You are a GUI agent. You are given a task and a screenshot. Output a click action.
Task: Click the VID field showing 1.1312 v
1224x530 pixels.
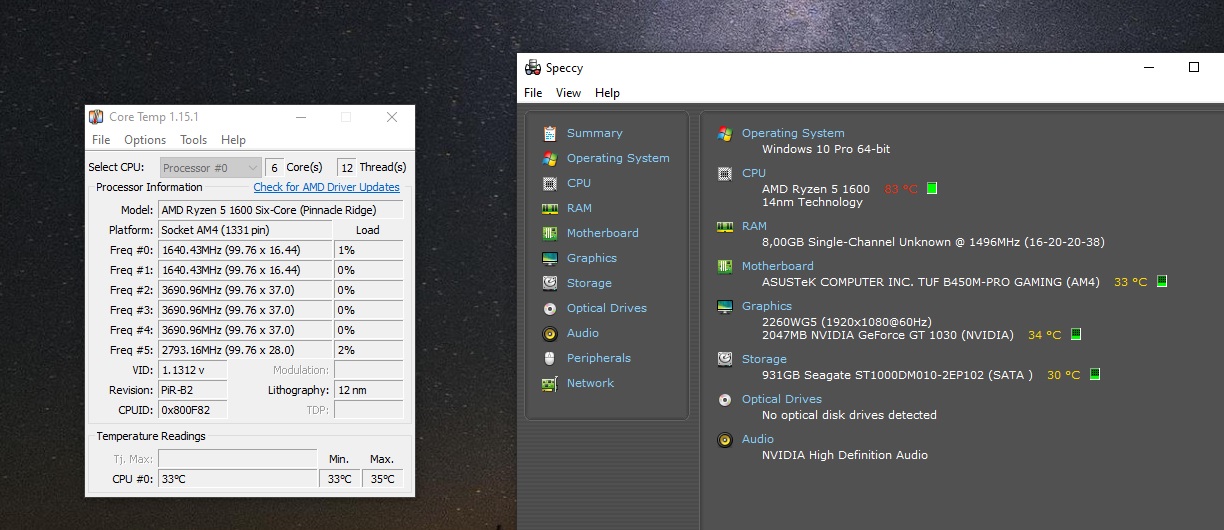click(x=192, y=370)
